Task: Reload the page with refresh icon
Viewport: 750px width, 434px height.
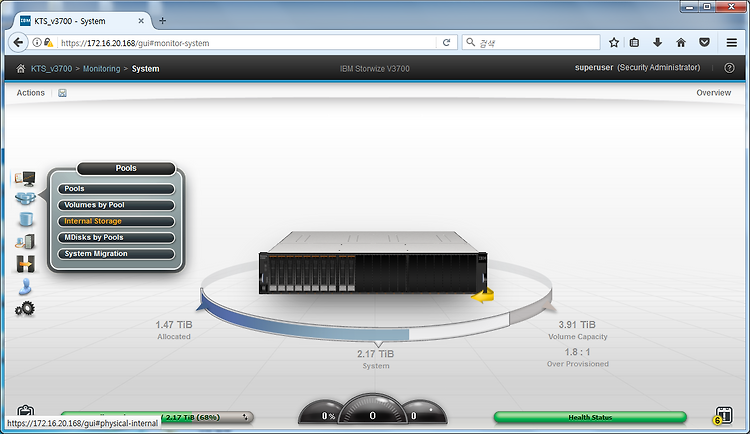Action: pos(446,43)
